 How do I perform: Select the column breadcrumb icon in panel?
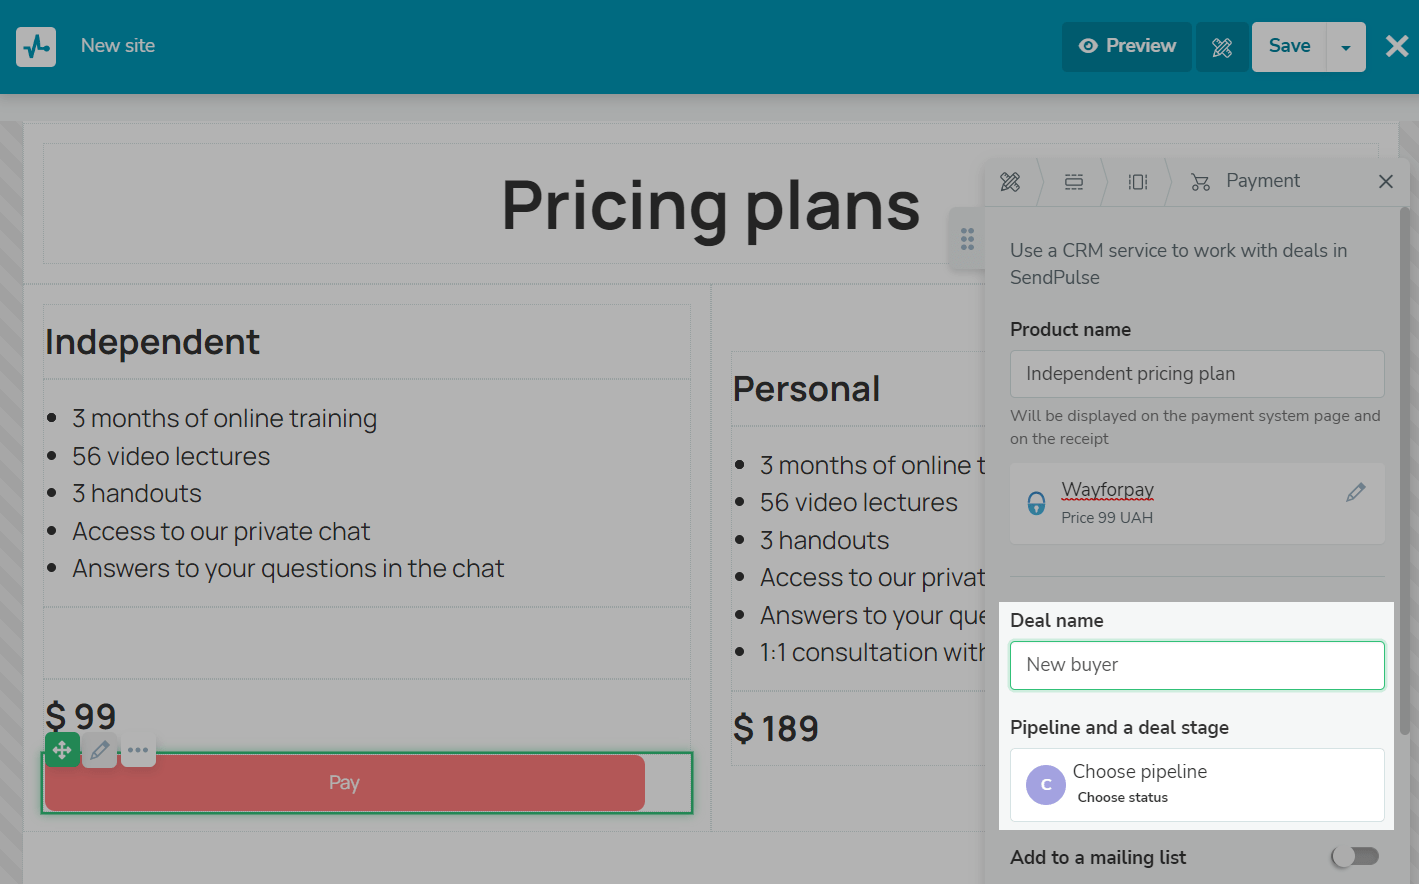point(1137,182)
